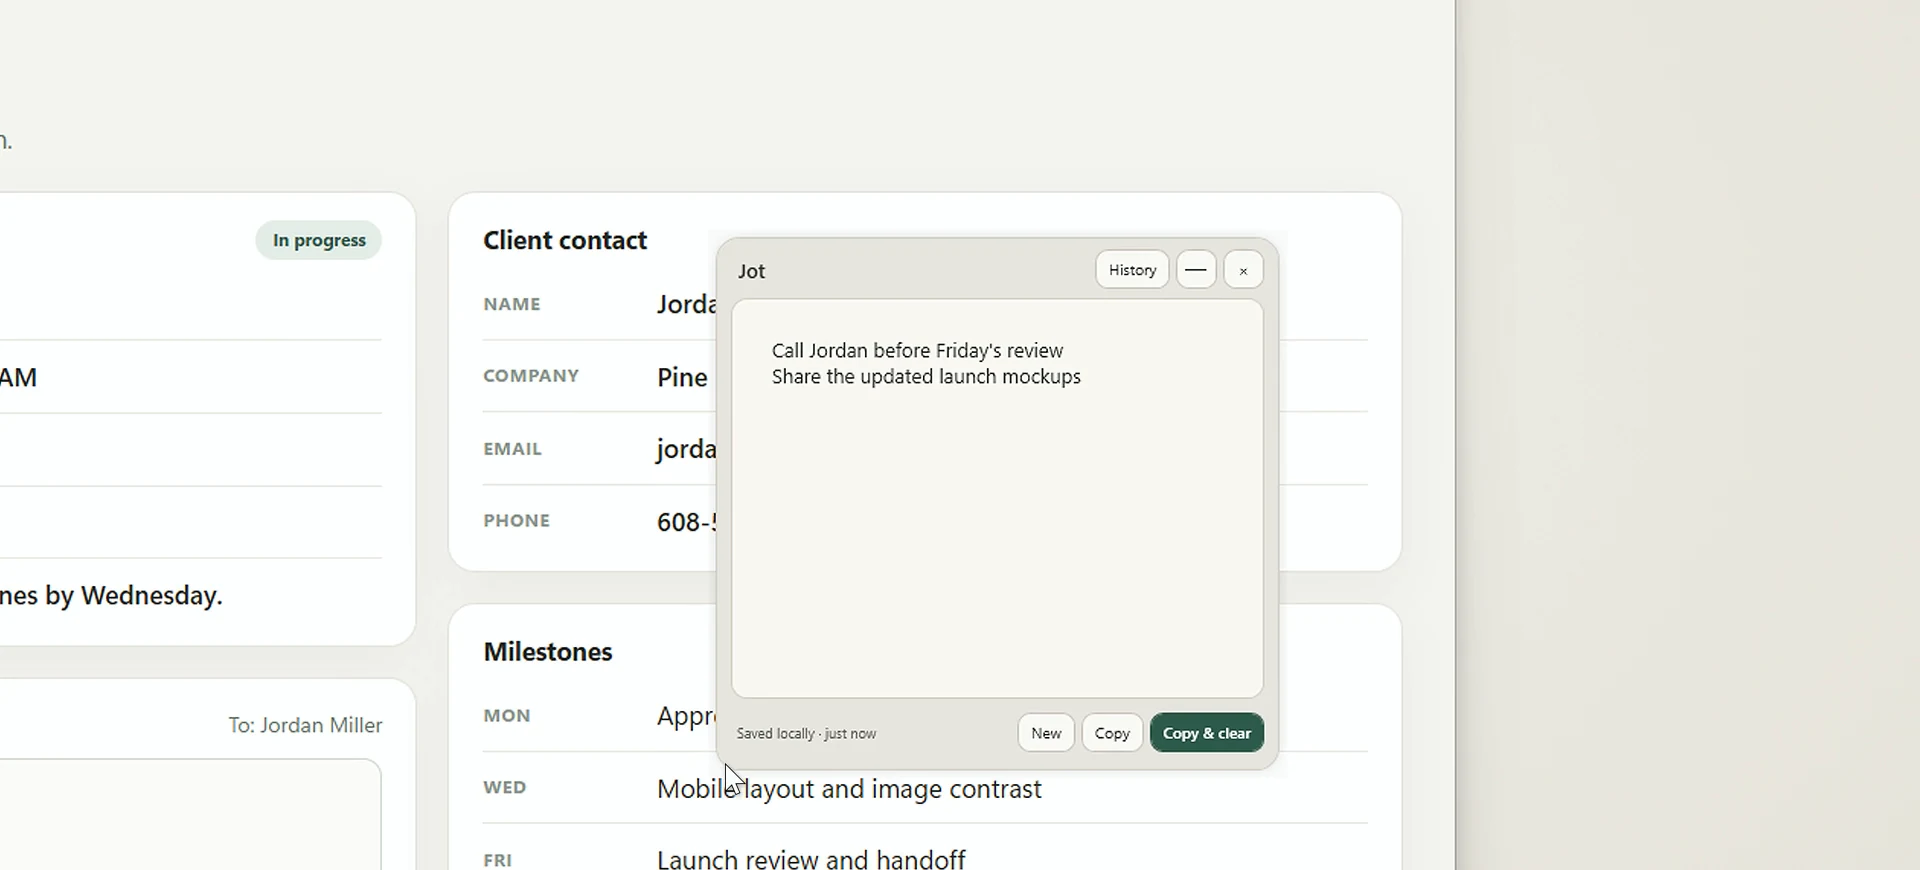Viewport: 1920px width, 870px height.
Task: Click the message box below 'To: Jordan Miller'
Action: tap(190, 814)
